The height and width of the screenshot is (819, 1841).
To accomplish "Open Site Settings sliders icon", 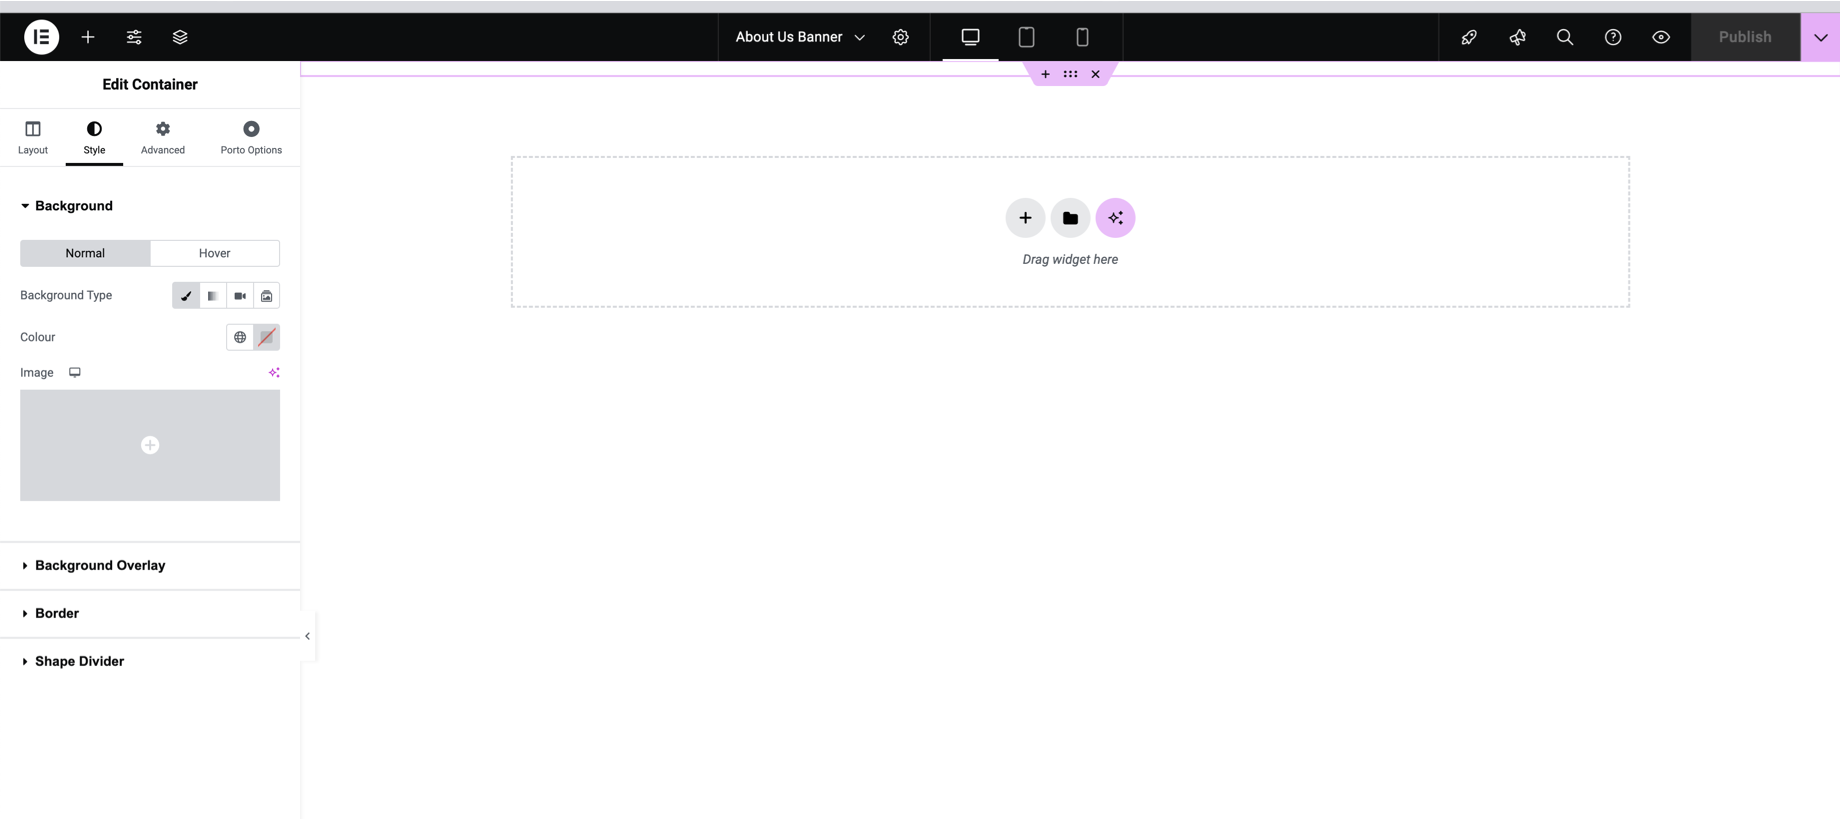I will click(134, 37).
